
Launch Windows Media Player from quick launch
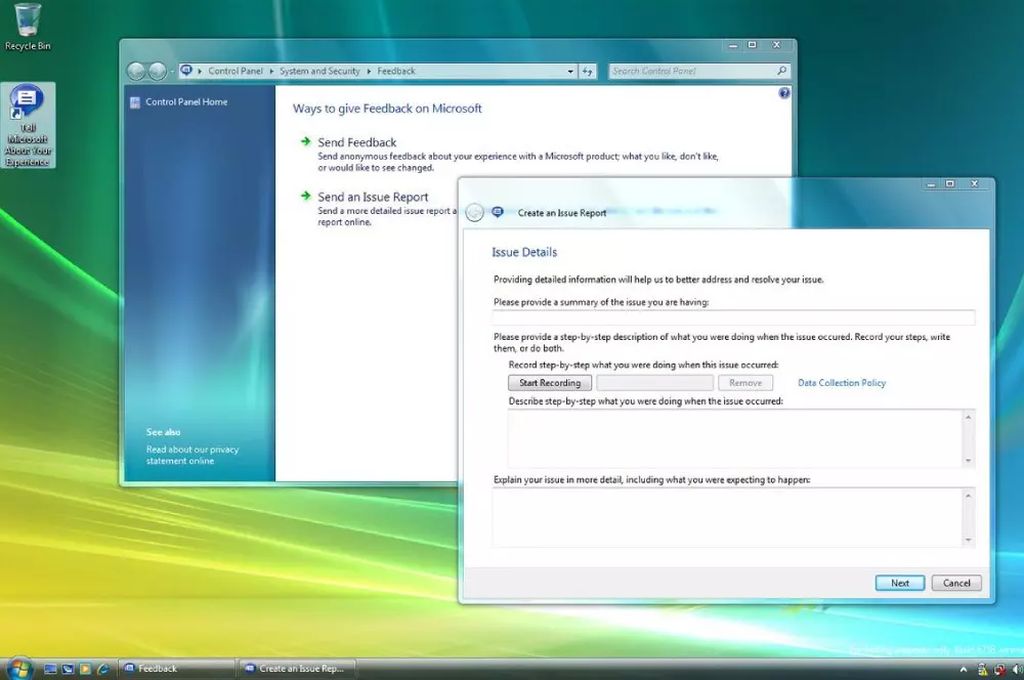click(x=86, y=669)
